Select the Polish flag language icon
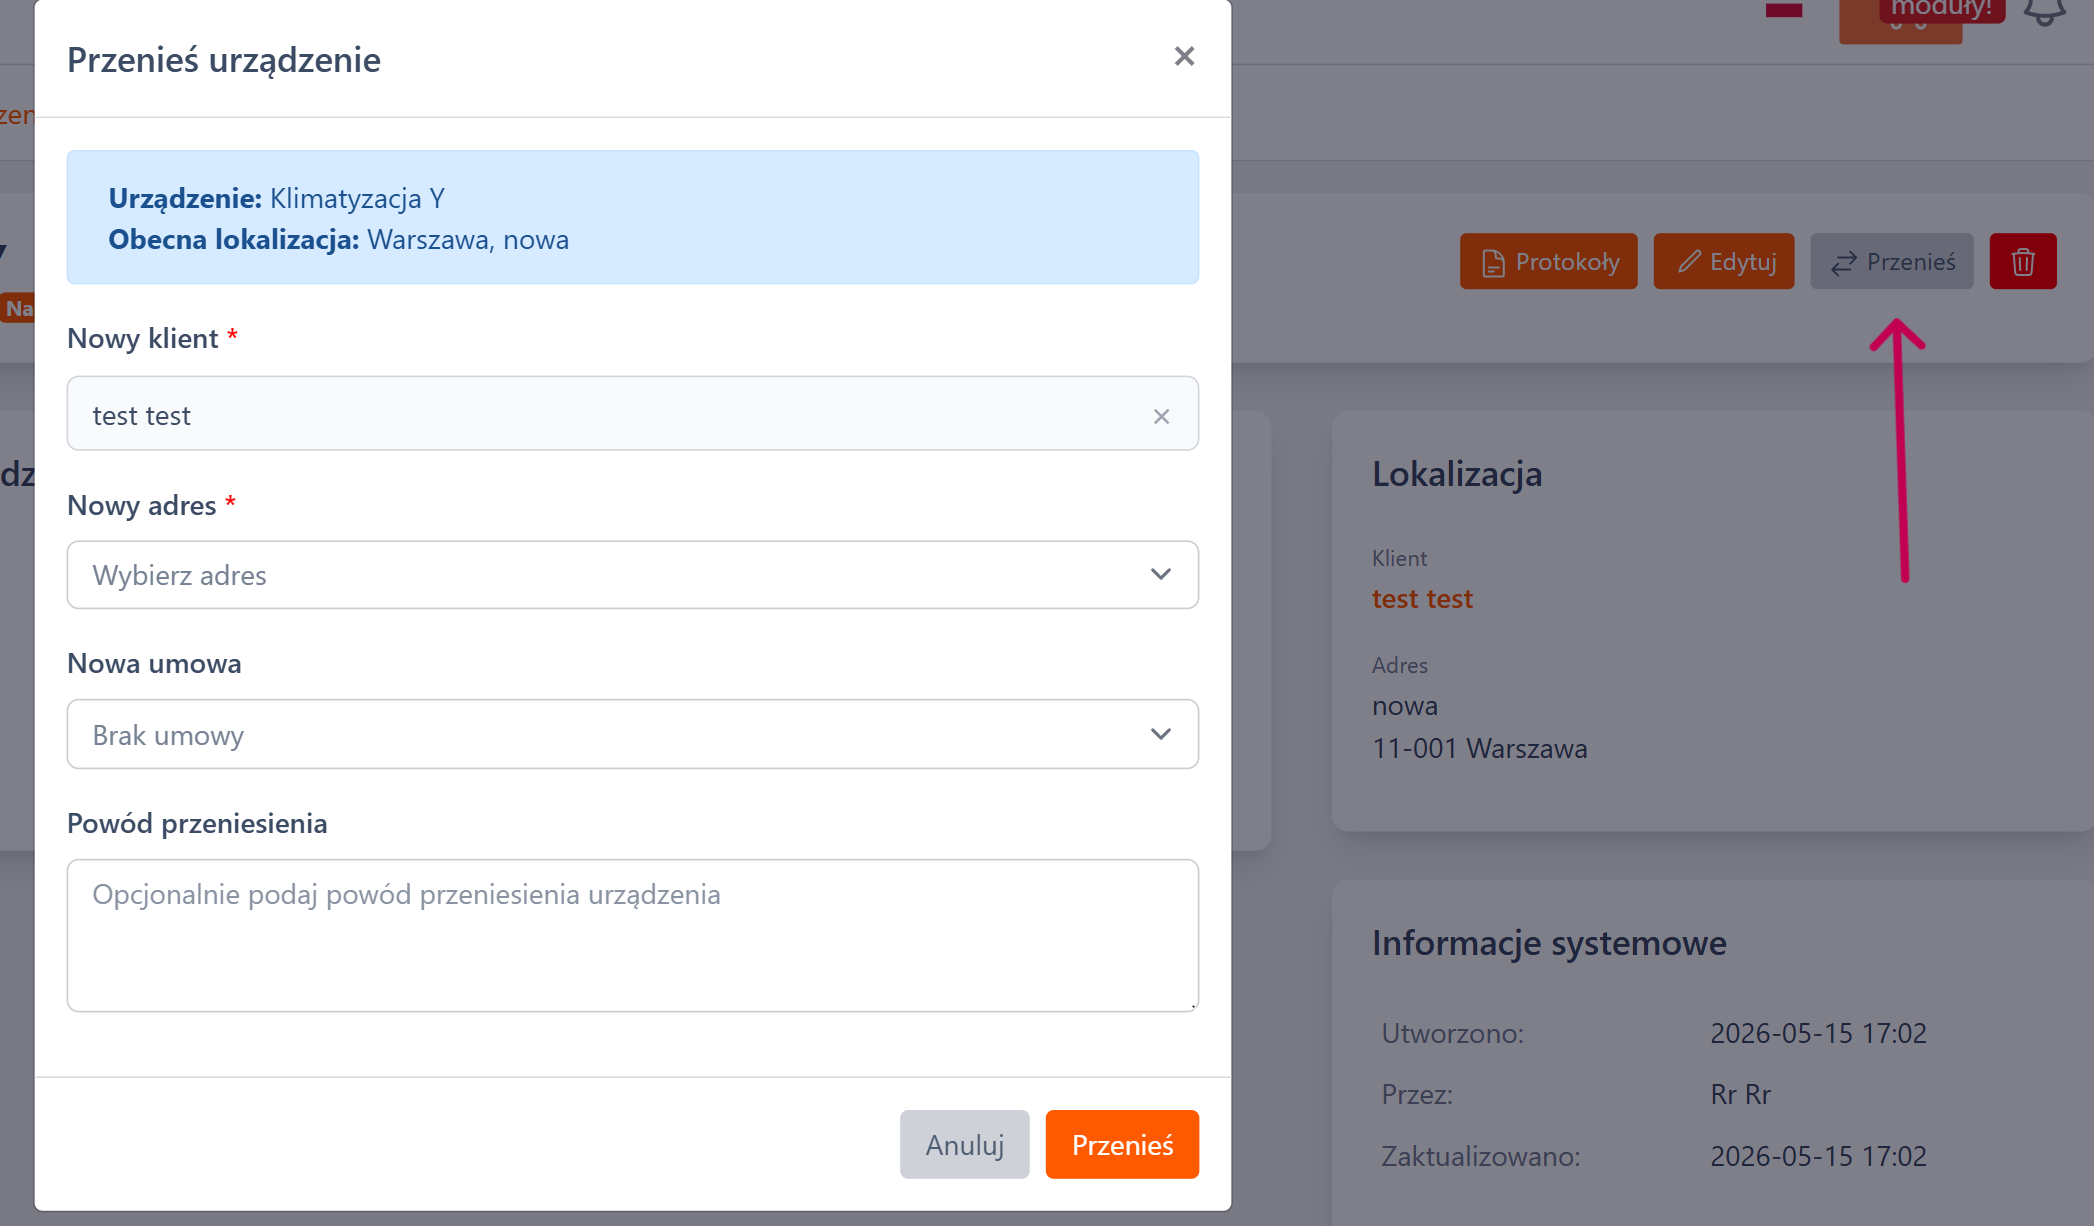Screen dimensions: 2094x1226 pyautogui.click(x=1783, y=10)
